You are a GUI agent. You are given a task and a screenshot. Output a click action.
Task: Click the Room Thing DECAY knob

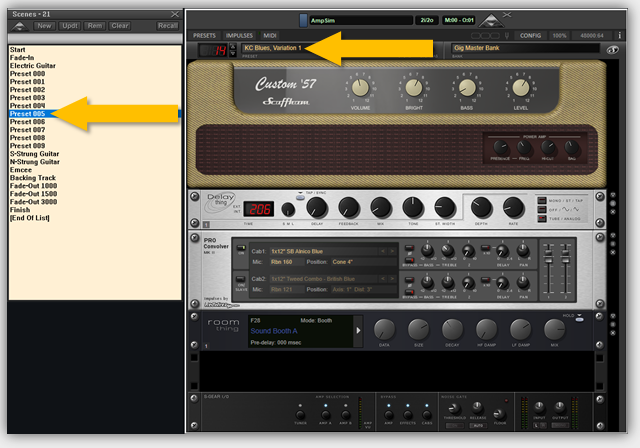point(451,329)
